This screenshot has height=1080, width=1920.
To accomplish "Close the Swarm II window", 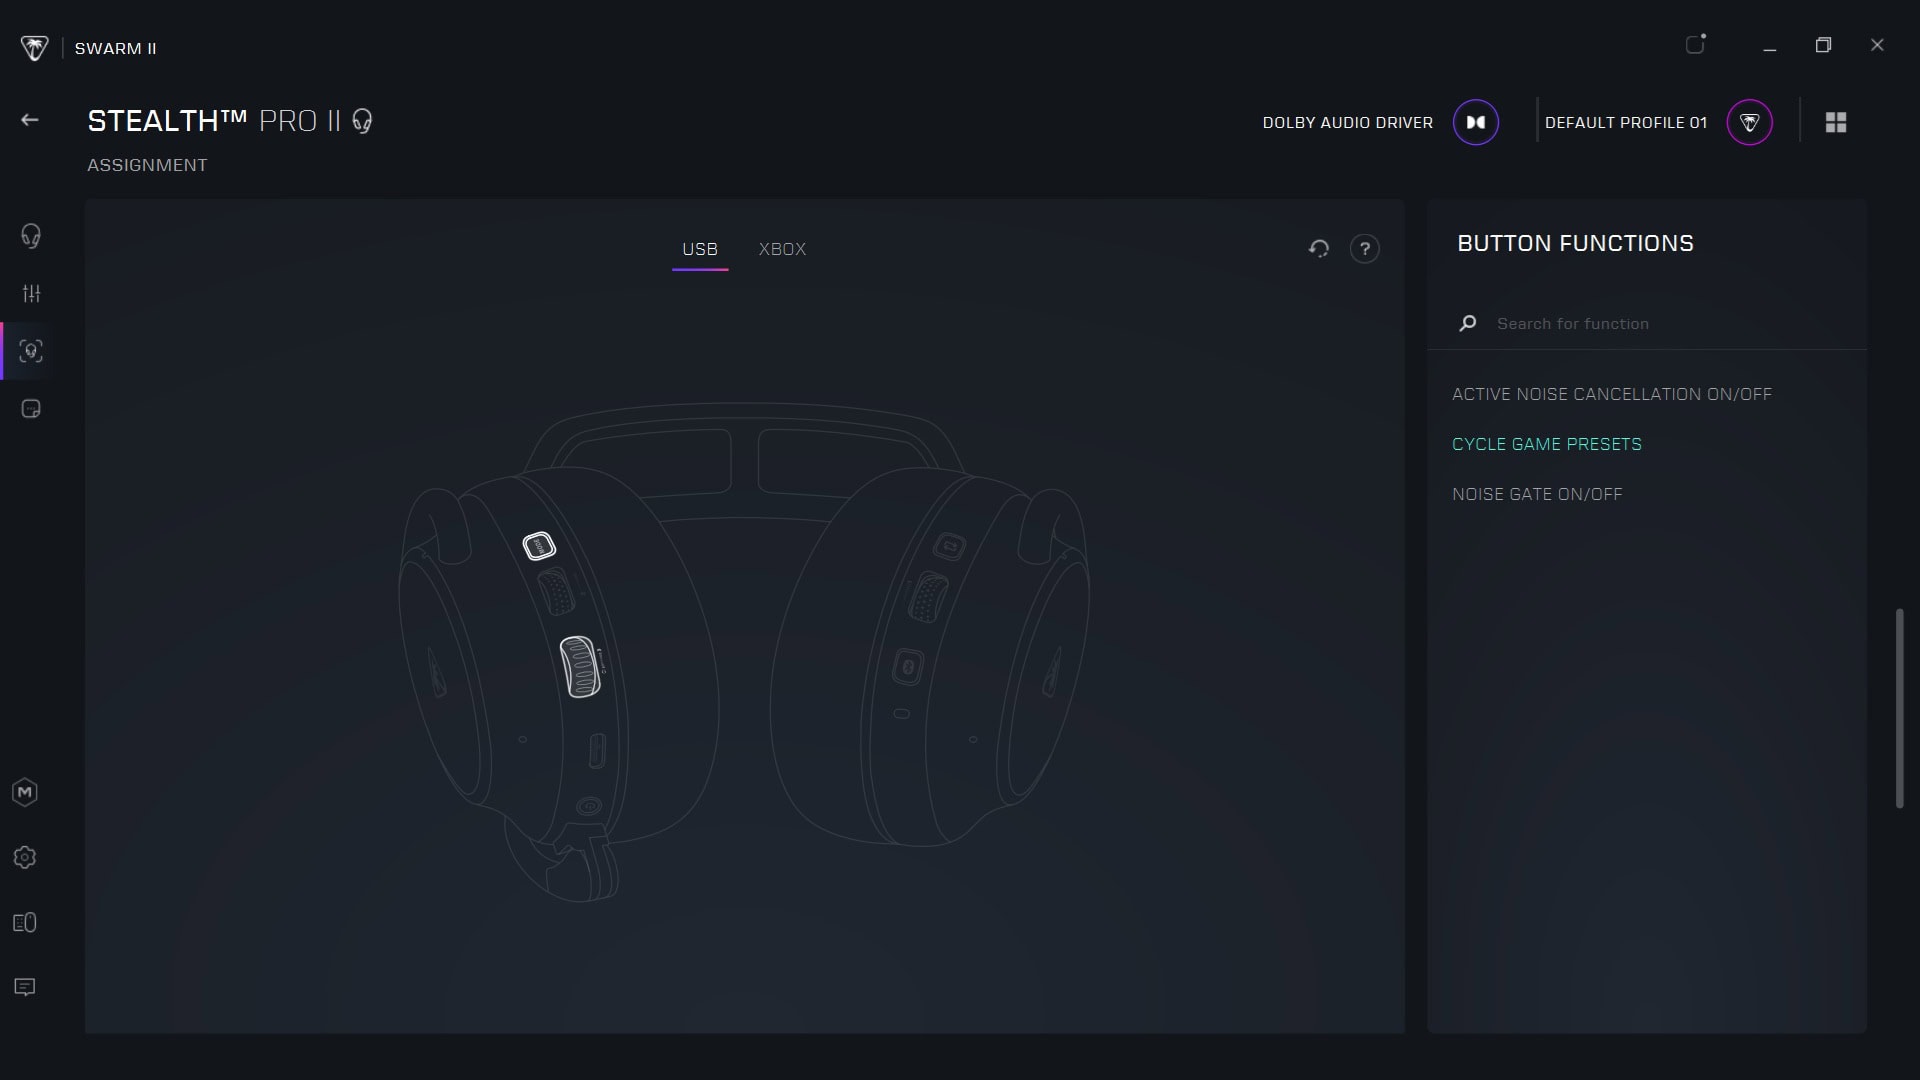I will 1877,45.
